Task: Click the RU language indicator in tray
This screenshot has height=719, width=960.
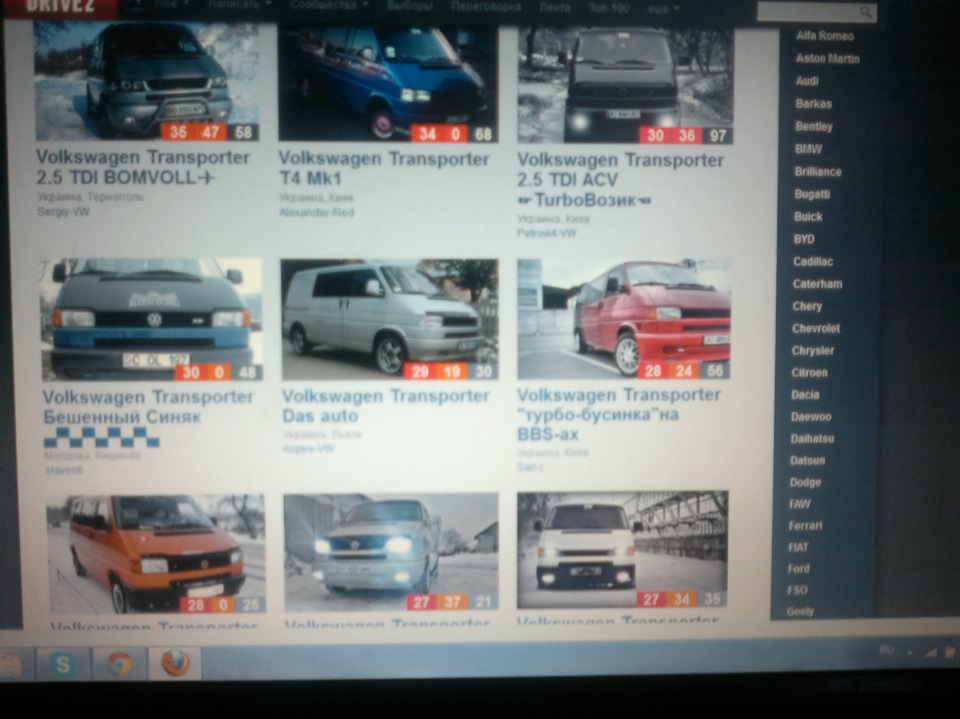Action: coord(885,650)
